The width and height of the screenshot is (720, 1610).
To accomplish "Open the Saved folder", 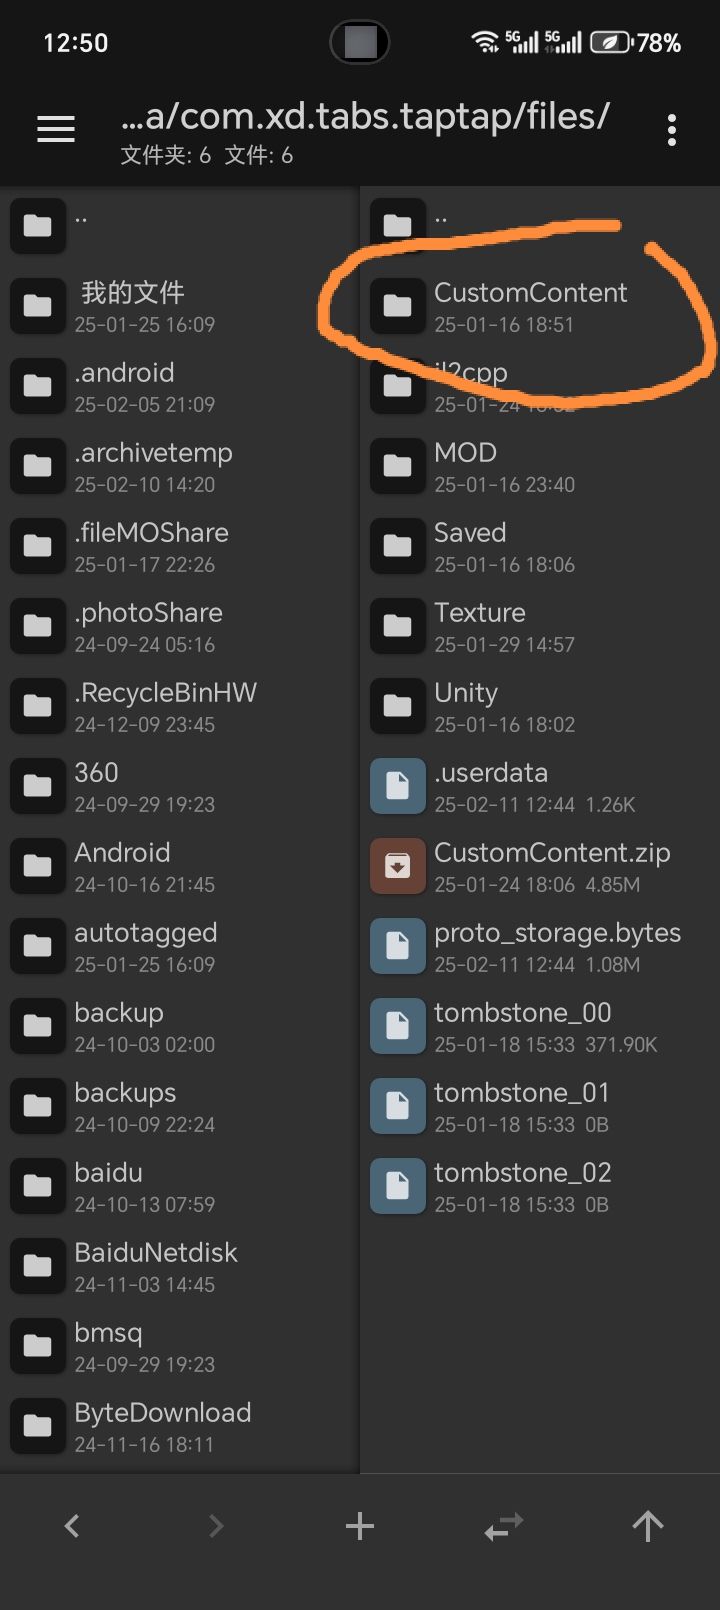I will pos(470,546).
